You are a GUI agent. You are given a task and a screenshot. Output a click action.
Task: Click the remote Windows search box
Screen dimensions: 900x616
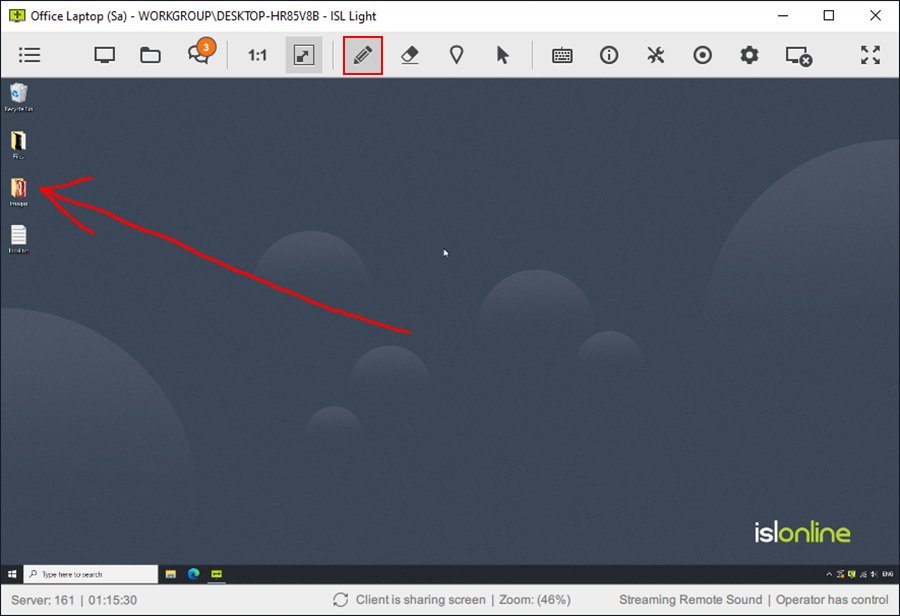91,574
